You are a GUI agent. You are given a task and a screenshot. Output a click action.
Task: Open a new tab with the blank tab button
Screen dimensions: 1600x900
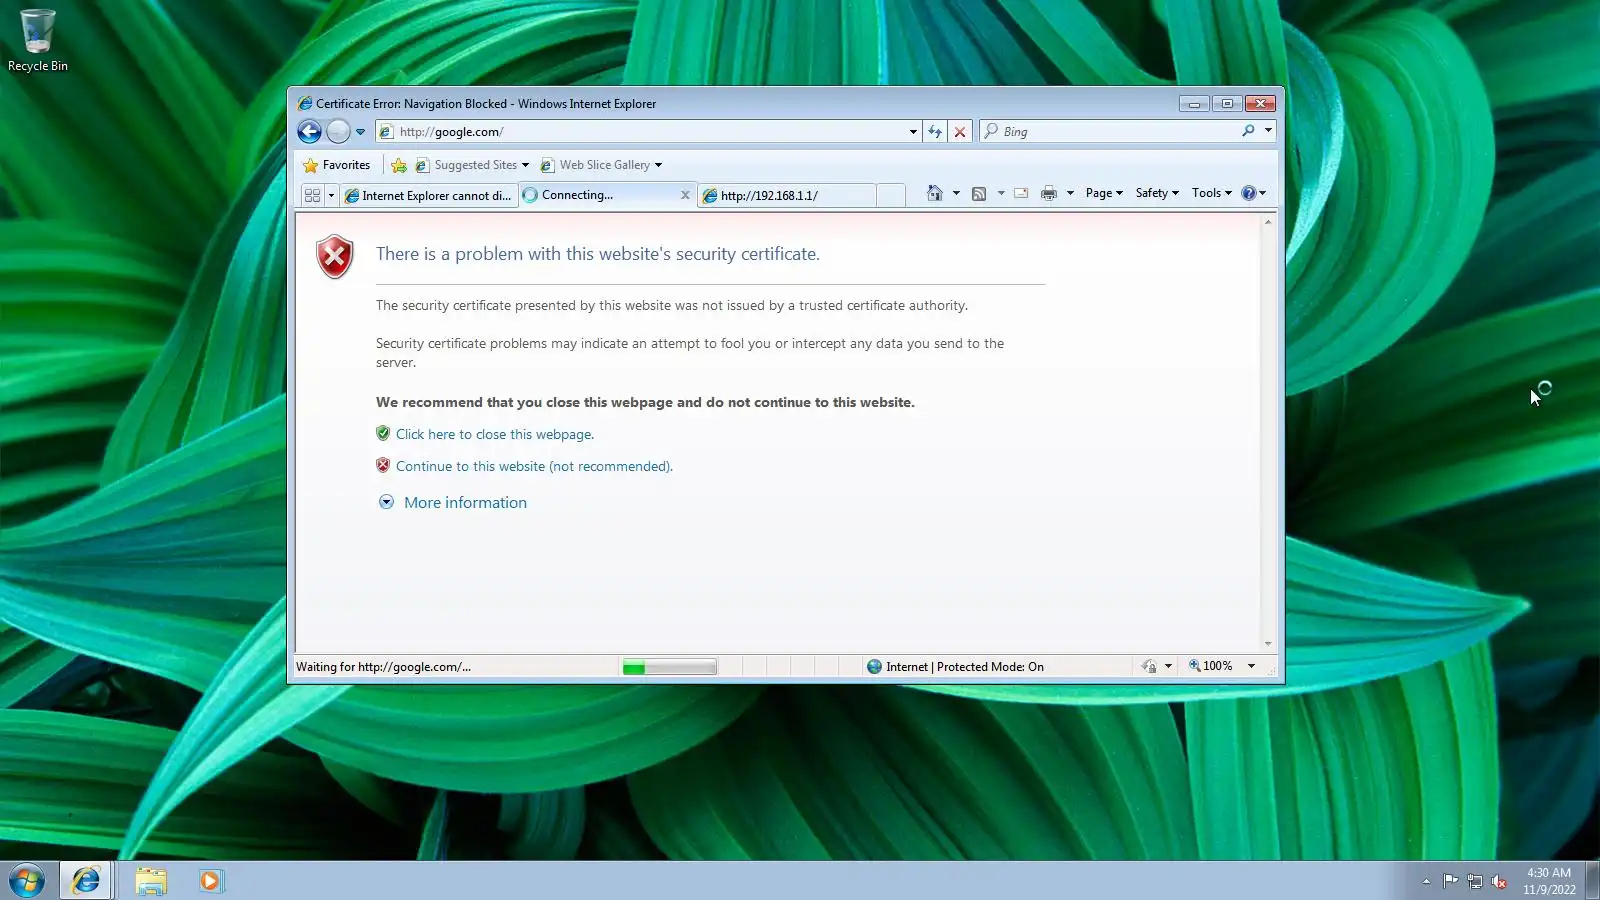pyautogui.click(x=891, y=195)
